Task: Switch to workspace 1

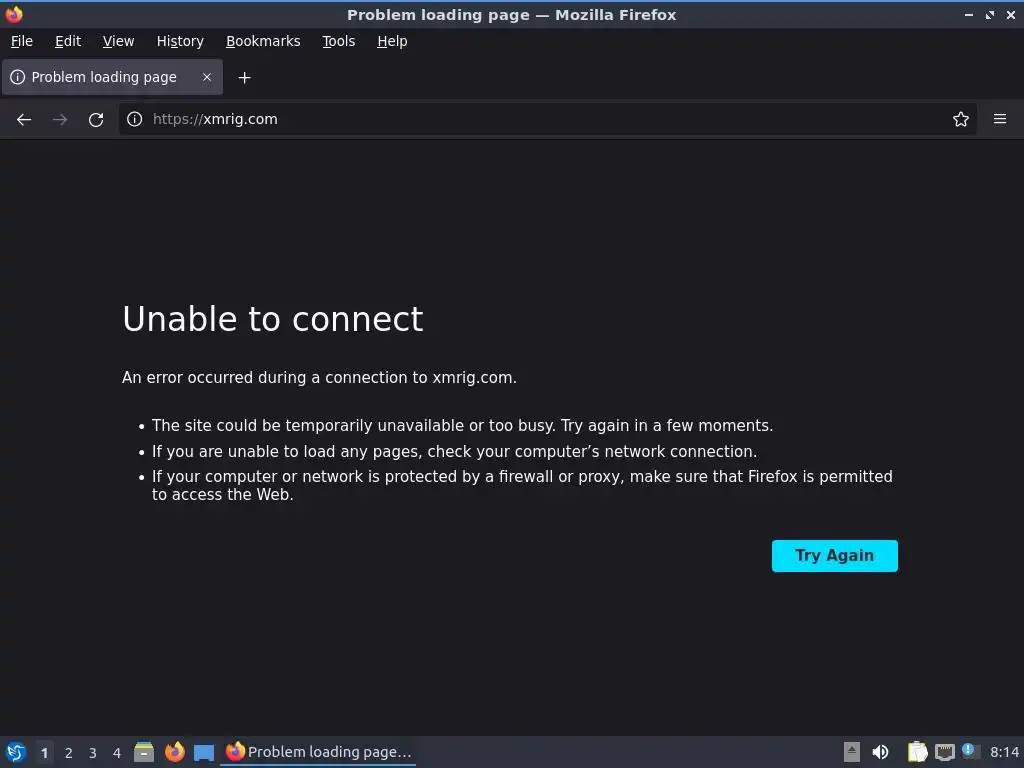Action: pyautogui.click(x=44, y=753)
